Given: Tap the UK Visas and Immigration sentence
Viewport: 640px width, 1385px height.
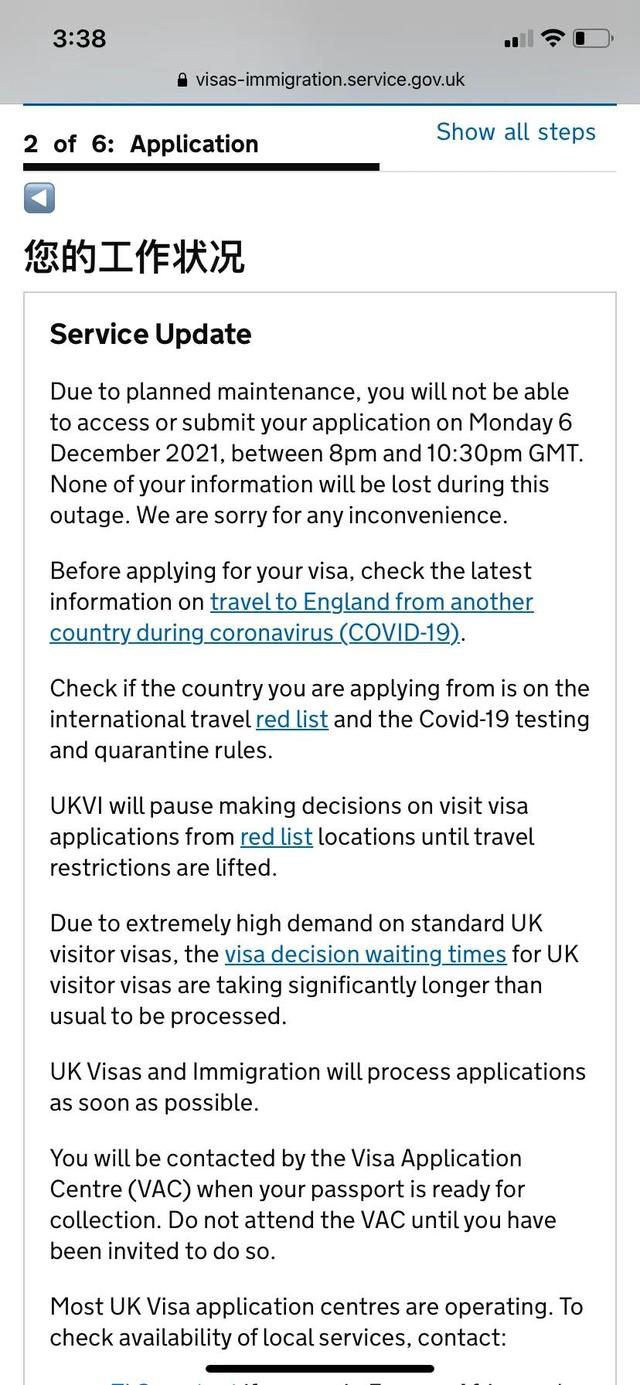Looking at the screenshot, I should [318, 1086].
